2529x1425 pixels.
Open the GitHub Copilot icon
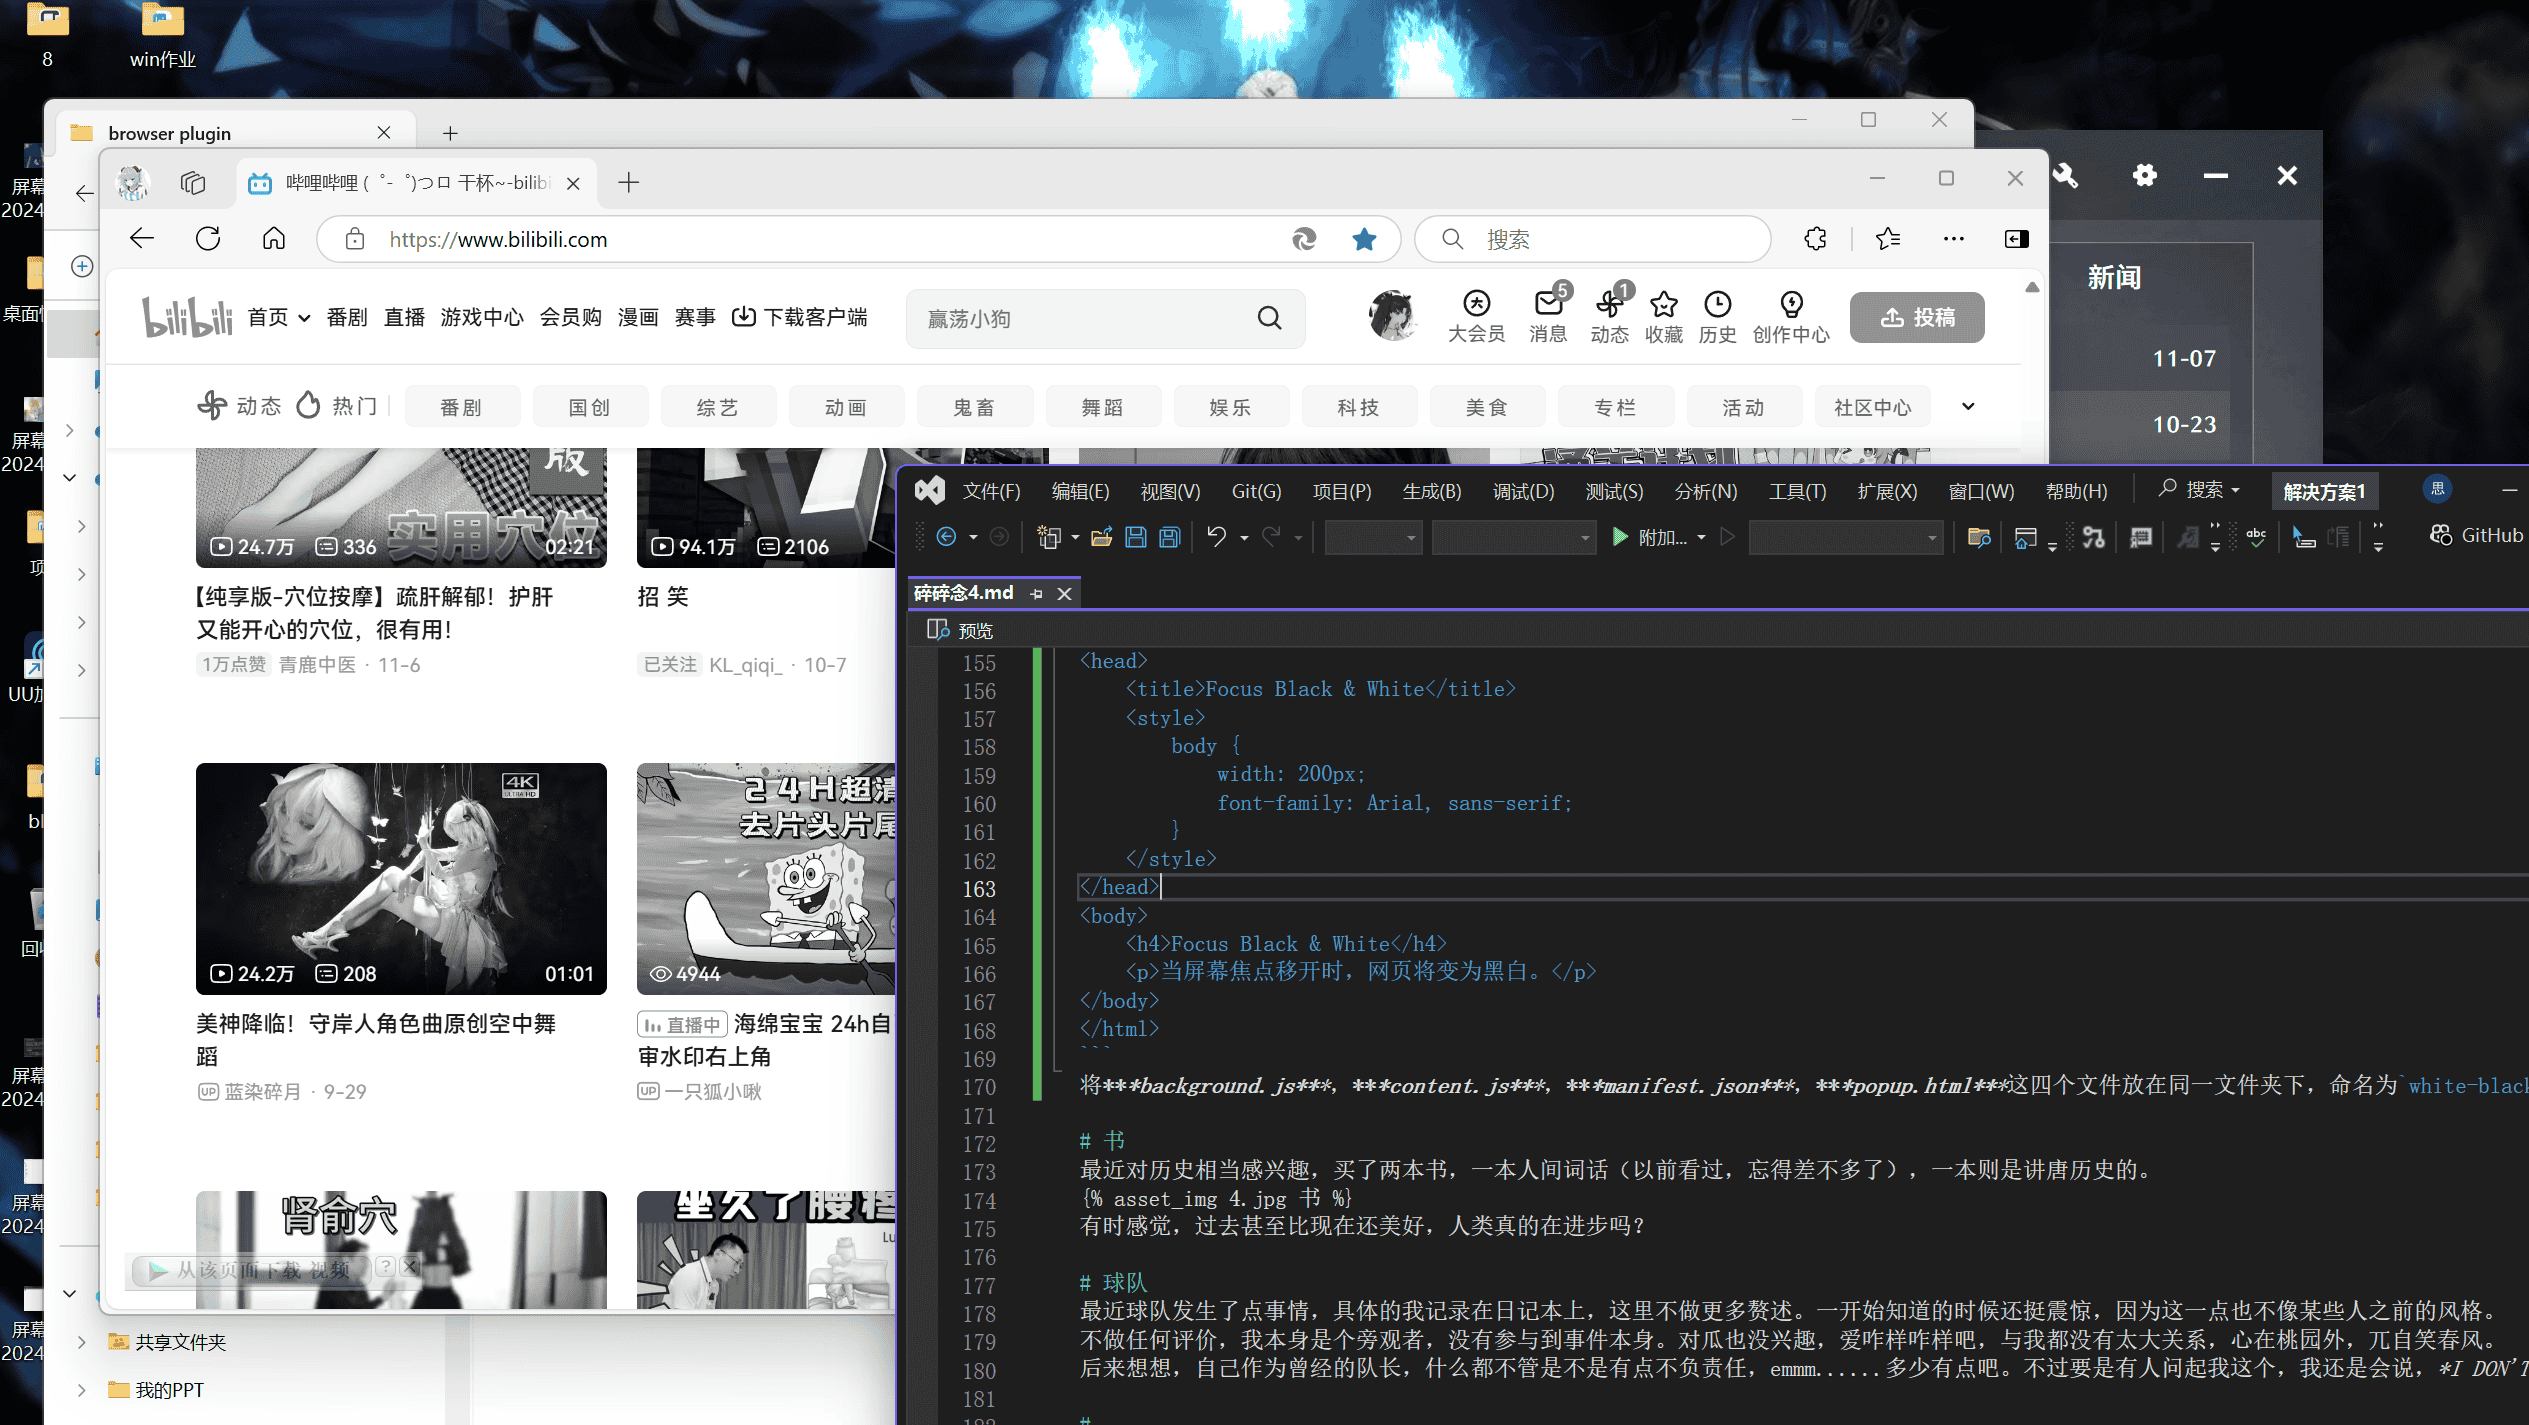point(2441,536)
